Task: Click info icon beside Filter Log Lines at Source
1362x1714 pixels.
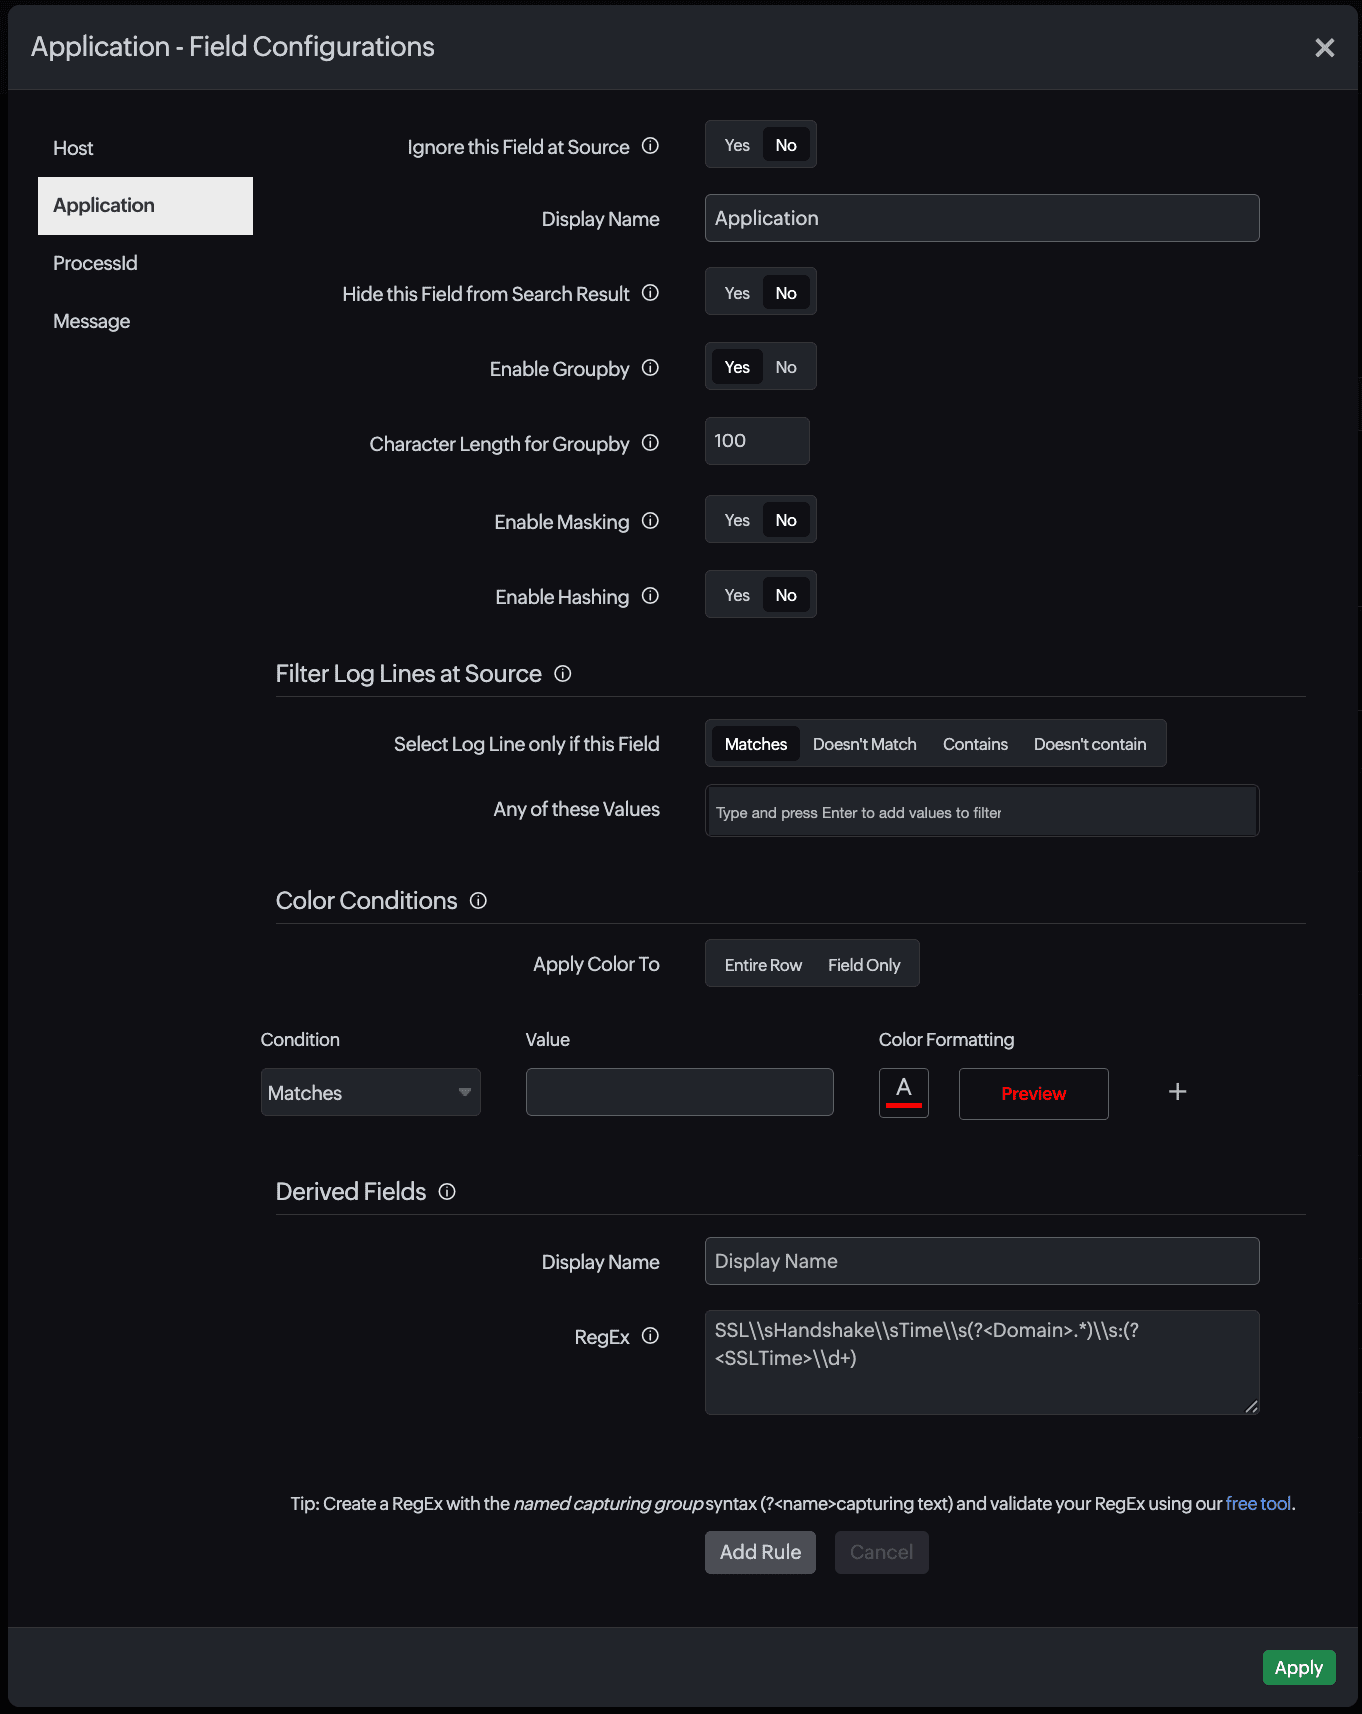Action: pyautogui.click(x=563, y=674)
